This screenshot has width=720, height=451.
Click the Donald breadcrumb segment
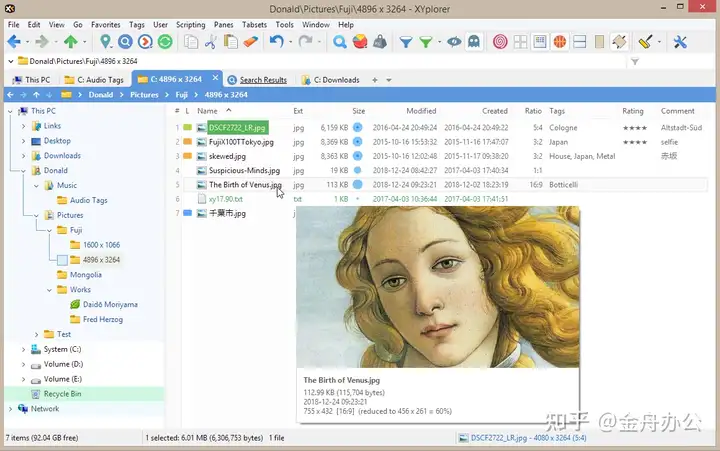coord(101,95)
